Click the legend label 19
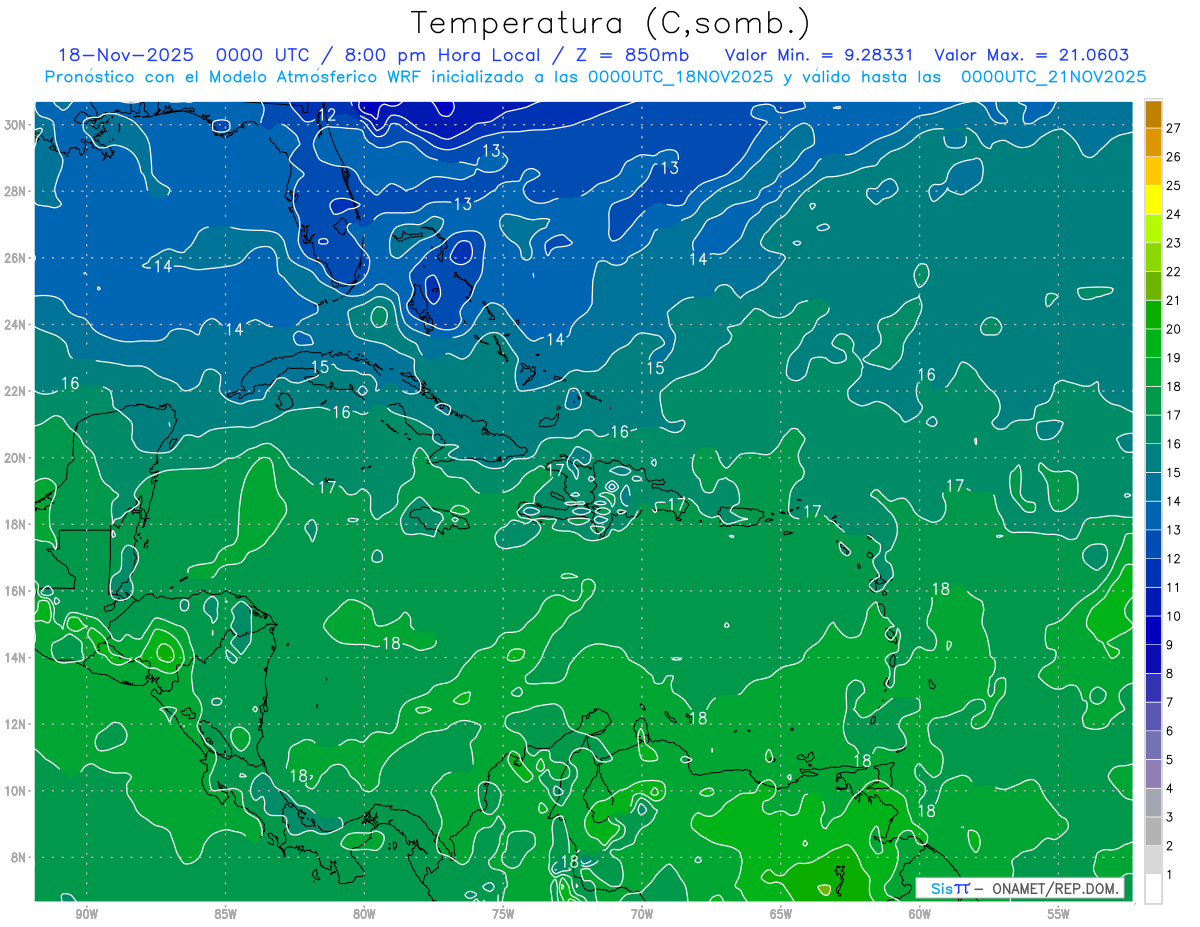 click(1173, 358)
